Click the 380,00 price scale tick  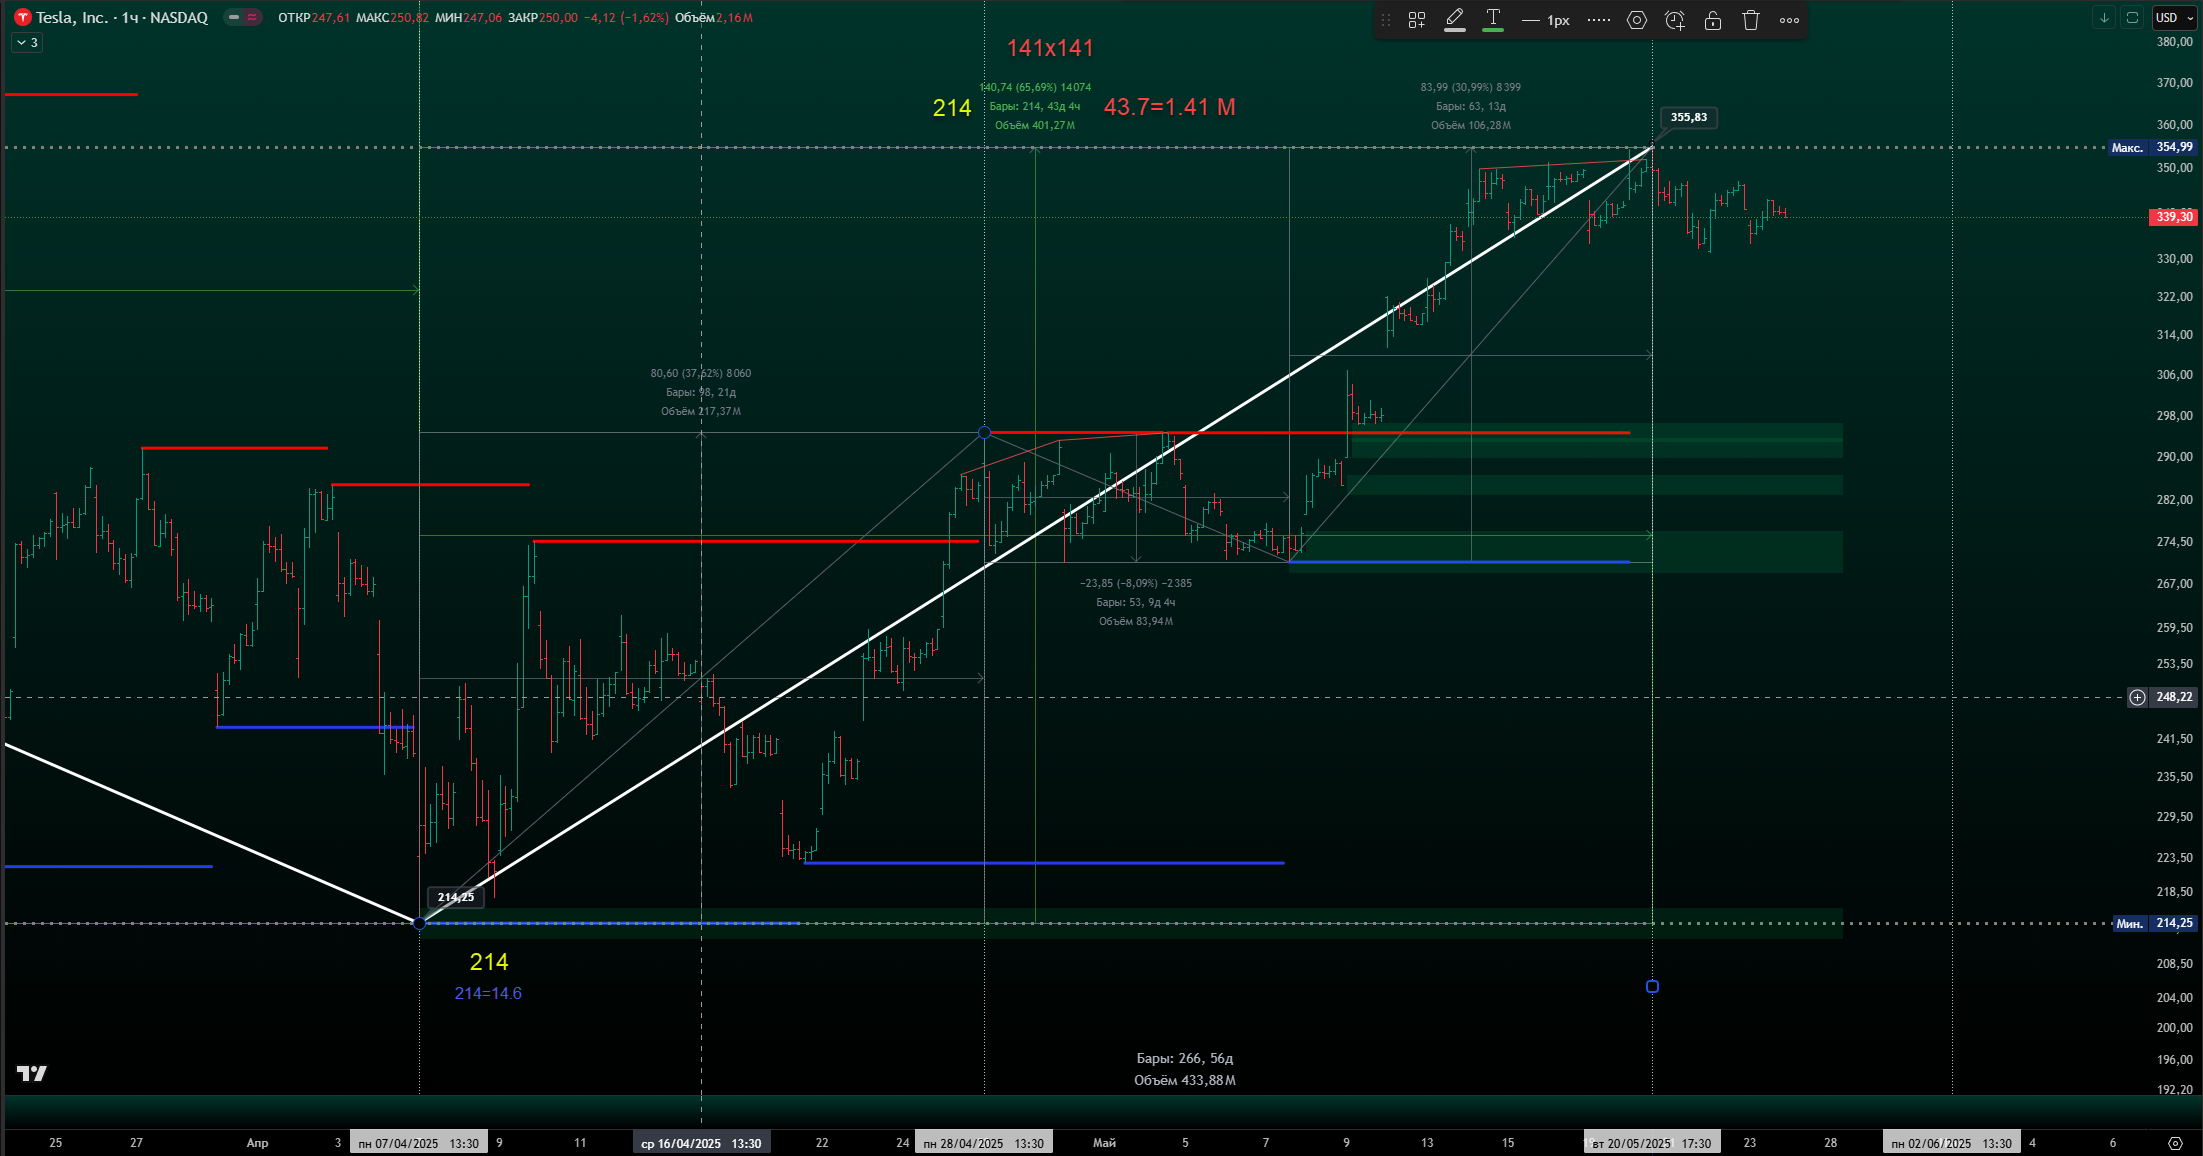(x=2174, y=42)
